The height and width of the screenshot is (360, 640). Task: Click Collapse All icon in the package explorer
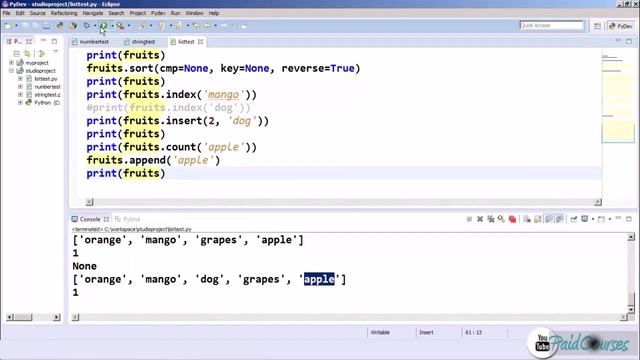coord(16,53)
